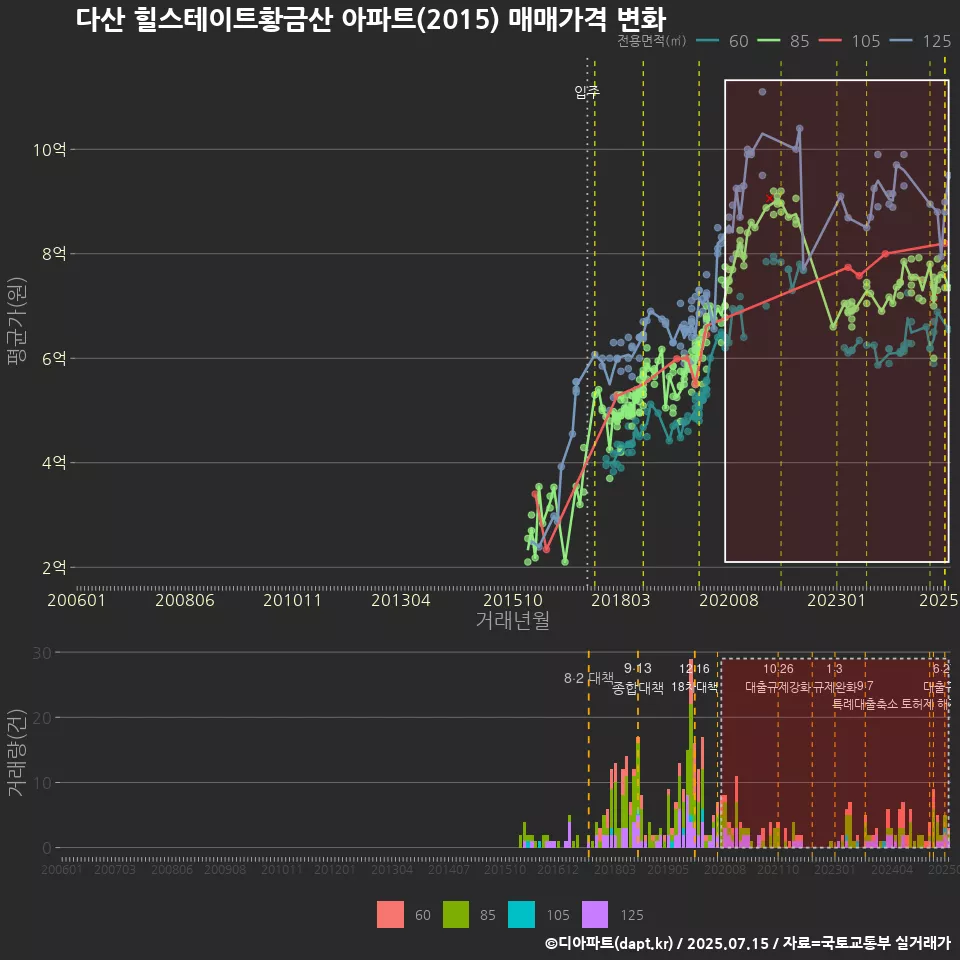Click the 자료=국토교통부 실거래가 source text
Screen dimensions: 960x960
tap(866, 943)
